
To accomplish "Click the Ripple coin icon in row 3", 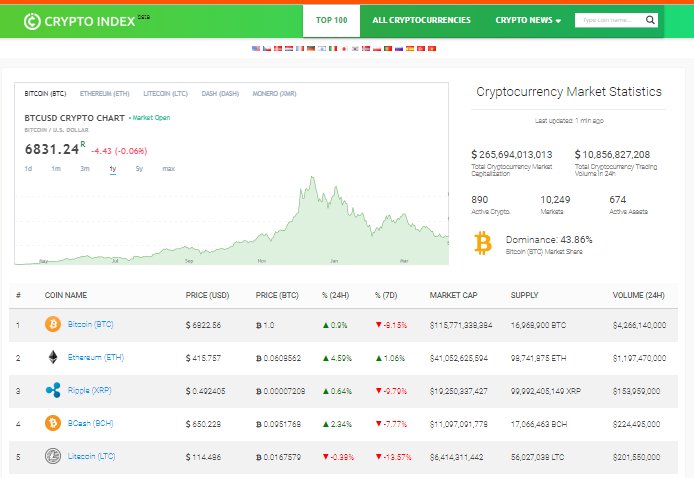I will coord(53,390).
